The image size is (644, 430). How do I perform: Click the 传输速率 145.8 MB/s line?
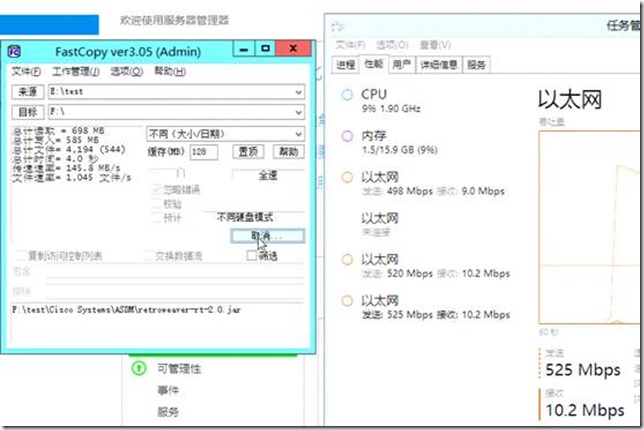coord(66,168)
